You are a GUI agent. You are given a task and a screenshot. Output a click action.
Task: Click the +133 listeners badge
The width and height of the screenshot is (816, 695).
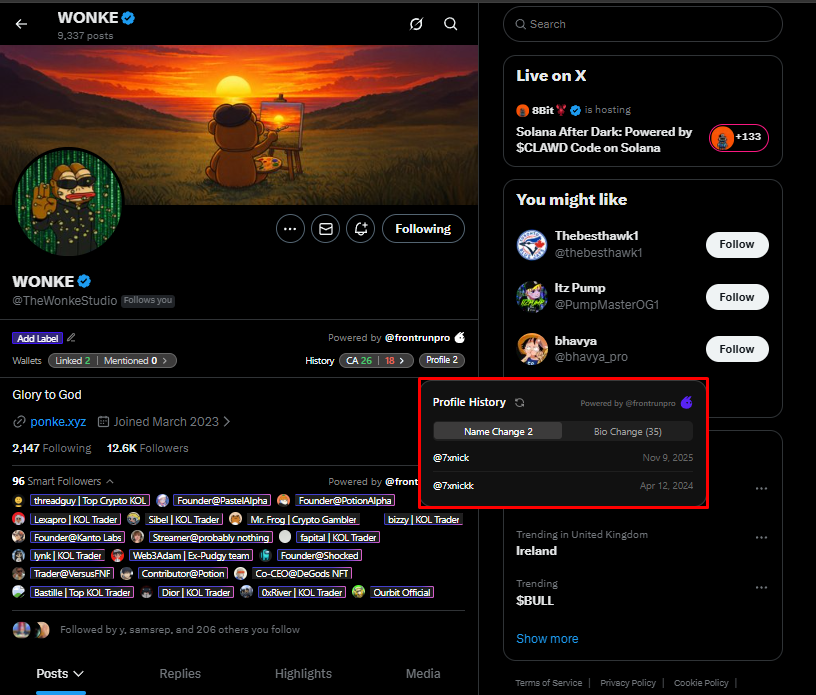click(738, 138)
